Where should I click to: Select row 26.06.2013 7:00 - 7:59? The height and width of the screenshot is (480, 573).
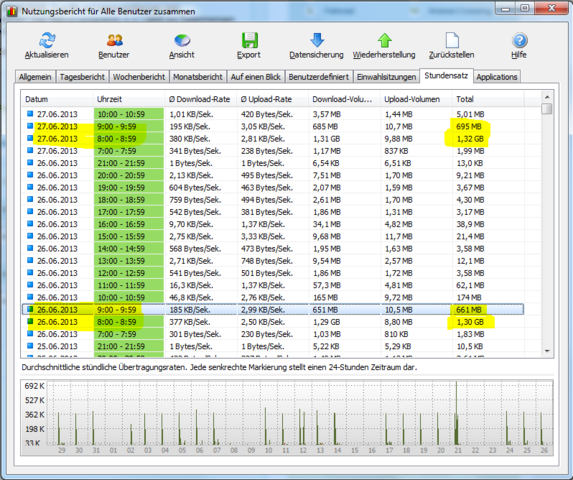(x=273, y=334)
